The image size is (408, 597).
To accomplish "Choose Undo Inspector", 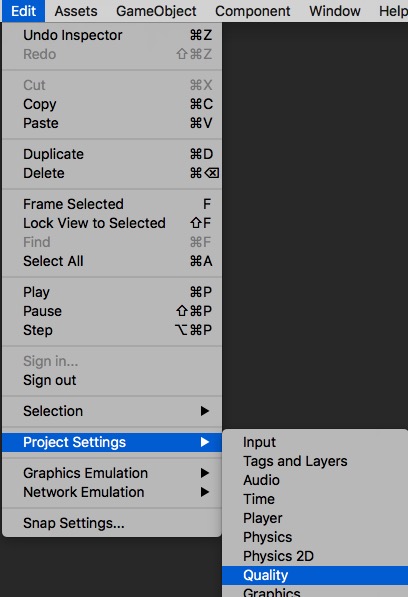I will [112, 35].
